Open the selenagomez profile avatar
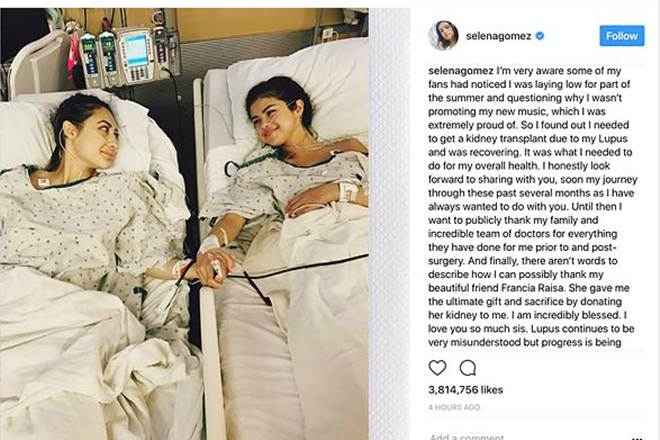The width and height of the screenshot is (660, 440). 443,35
